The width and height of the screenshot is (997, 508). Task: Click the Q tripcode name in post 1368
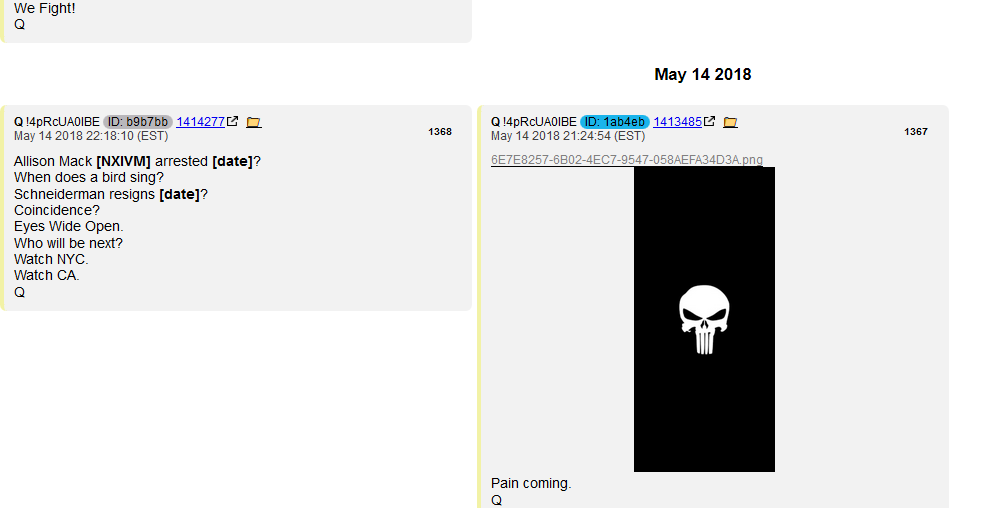[57, 122]
